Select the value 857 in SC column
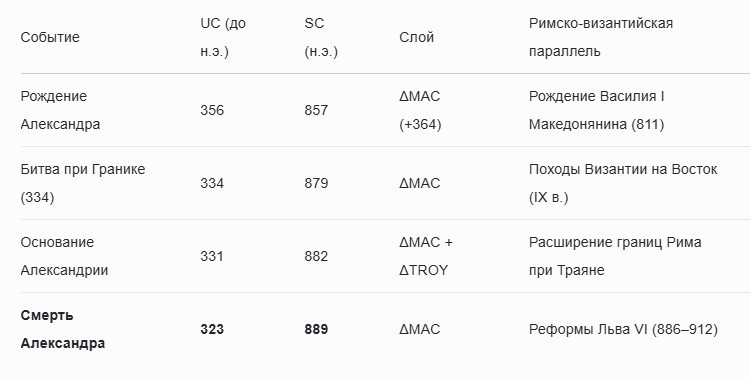The image size is (750, 378). 316,110
